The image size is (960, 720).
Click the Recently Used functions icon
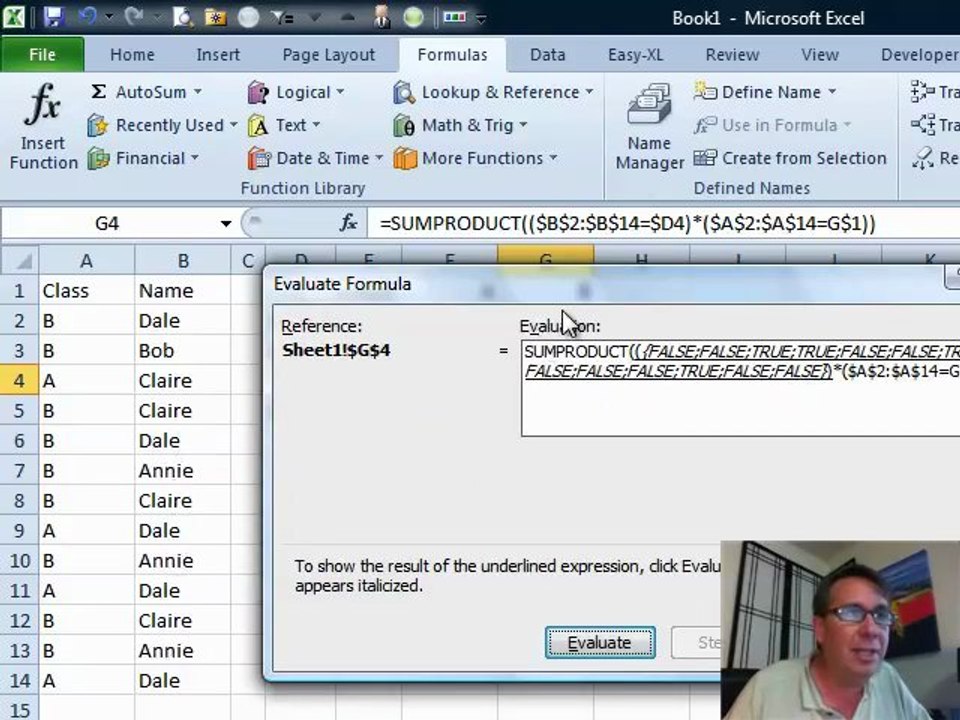(98, 125)
